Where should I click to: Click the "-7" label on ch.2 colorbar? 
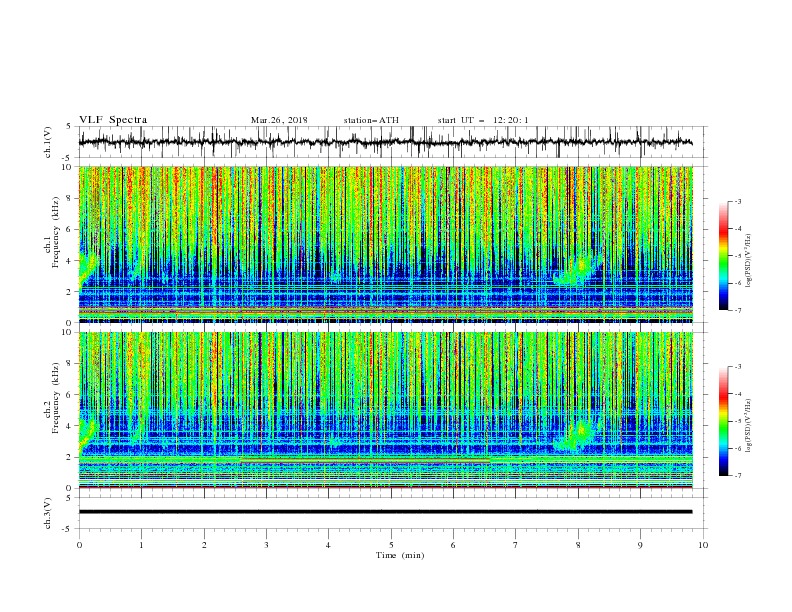(x=737, y=475)
